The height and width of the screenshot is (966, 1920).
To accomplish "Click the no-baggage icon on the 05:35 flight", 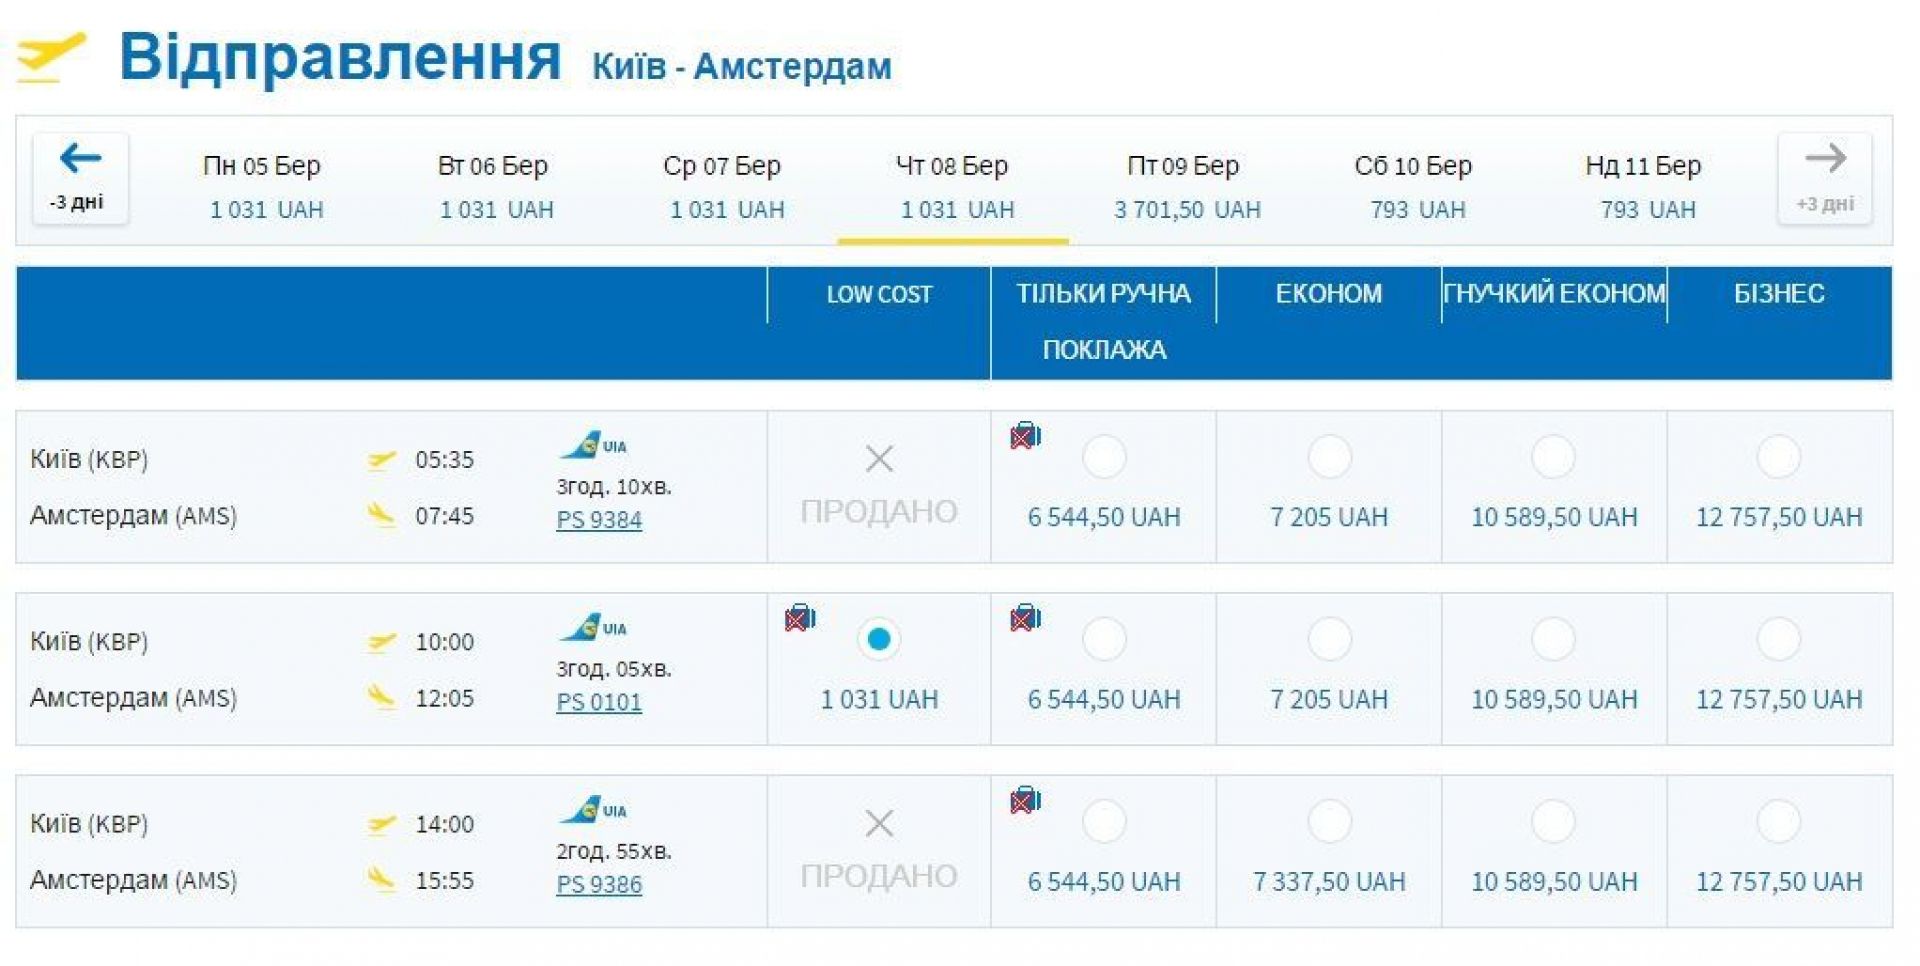I will (1025, 436).
